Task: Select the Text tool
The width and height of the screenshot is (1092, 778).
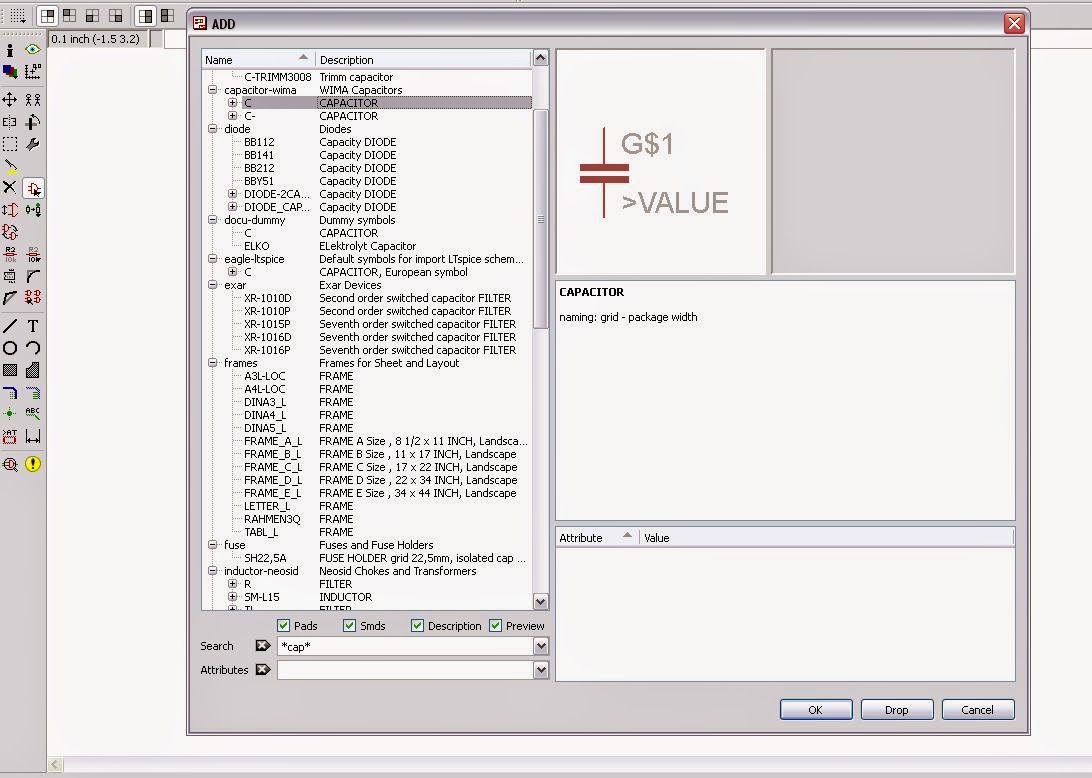Action: [33, 326]
